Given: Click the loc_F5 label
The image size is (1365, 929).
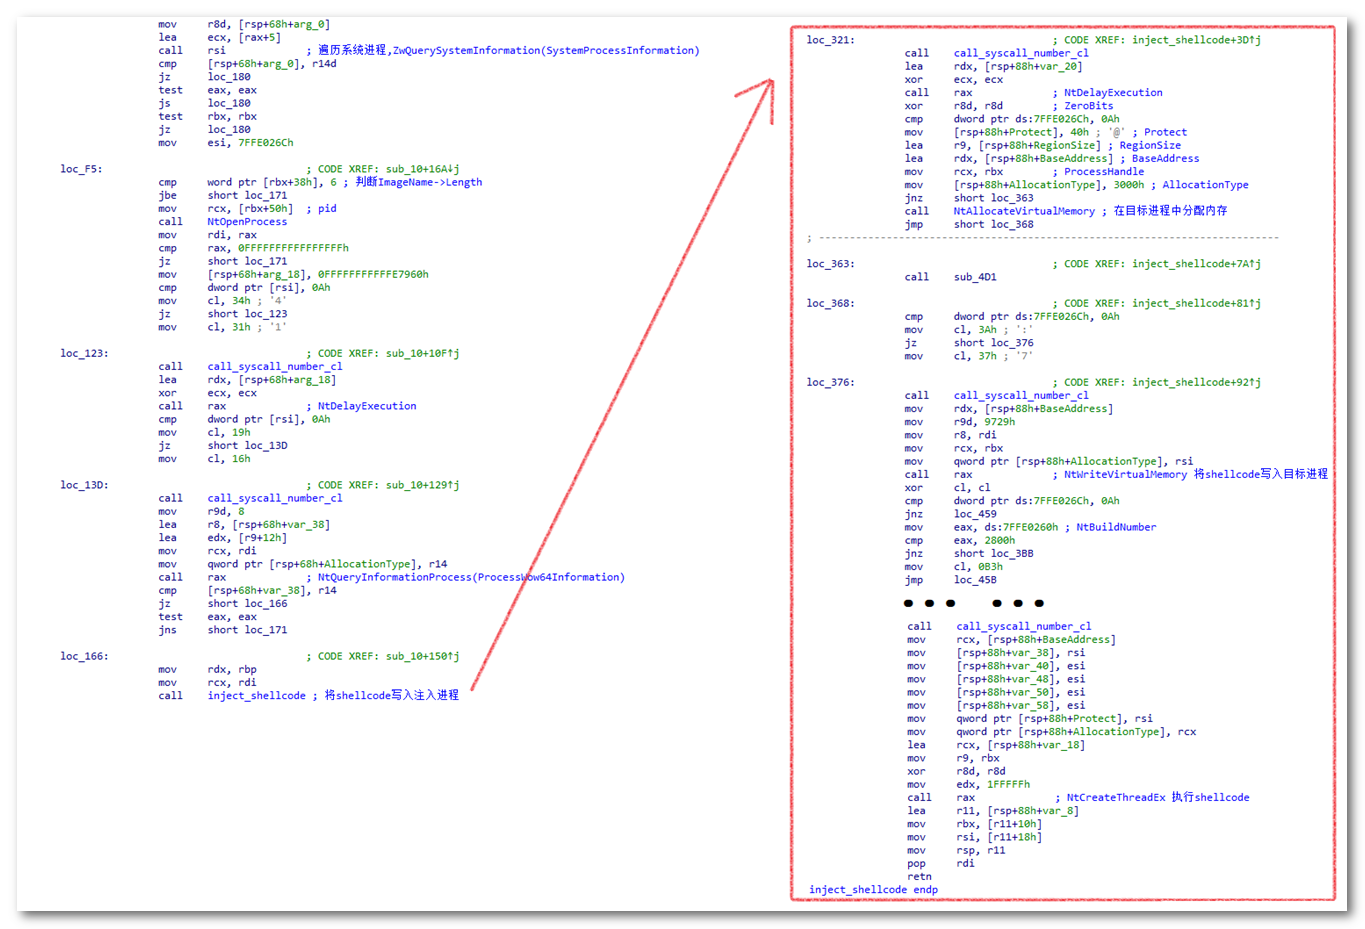Looking at the screenshot, I should 80,169.
